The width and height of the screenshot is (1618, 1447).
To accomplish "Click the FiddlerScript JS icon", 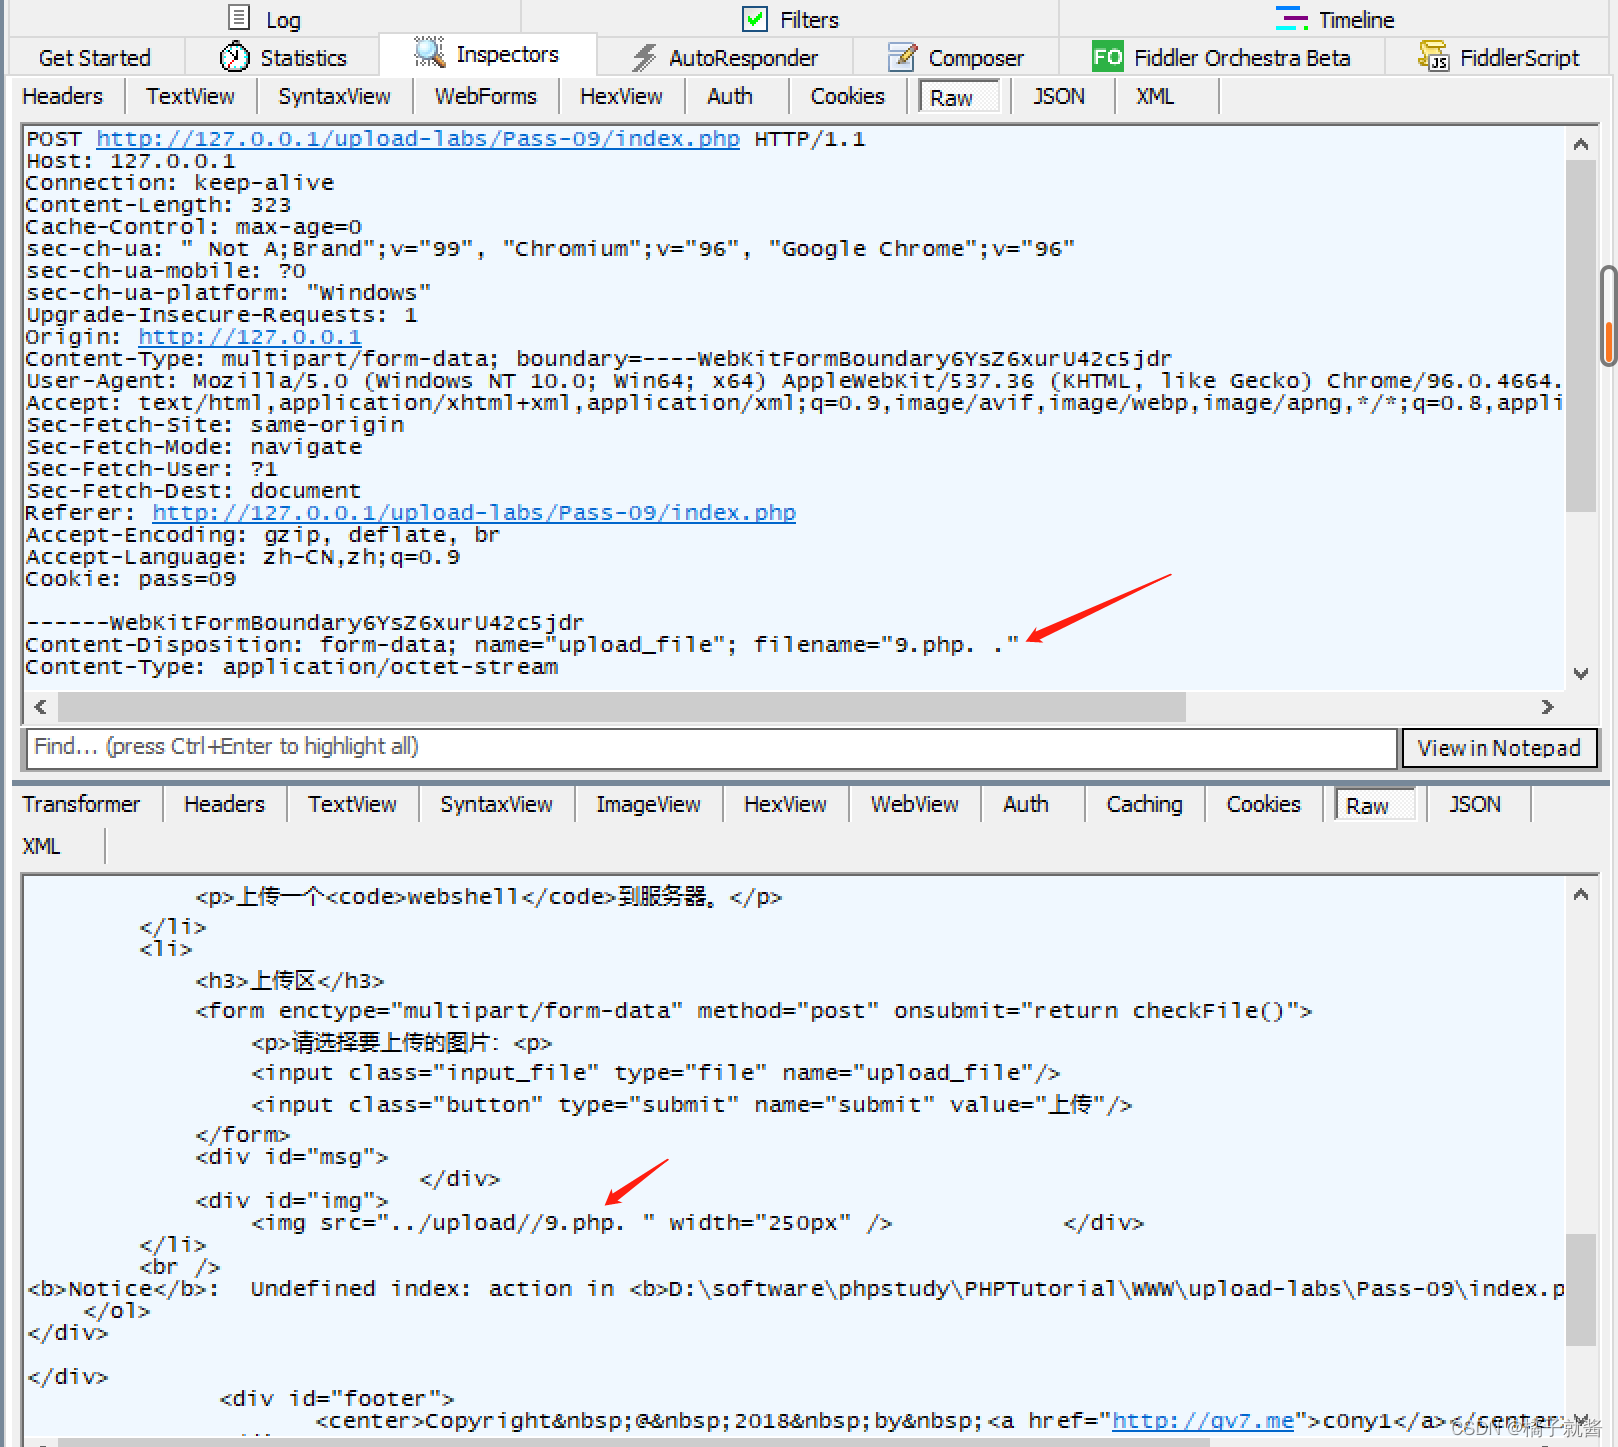I will (1433, 56).
